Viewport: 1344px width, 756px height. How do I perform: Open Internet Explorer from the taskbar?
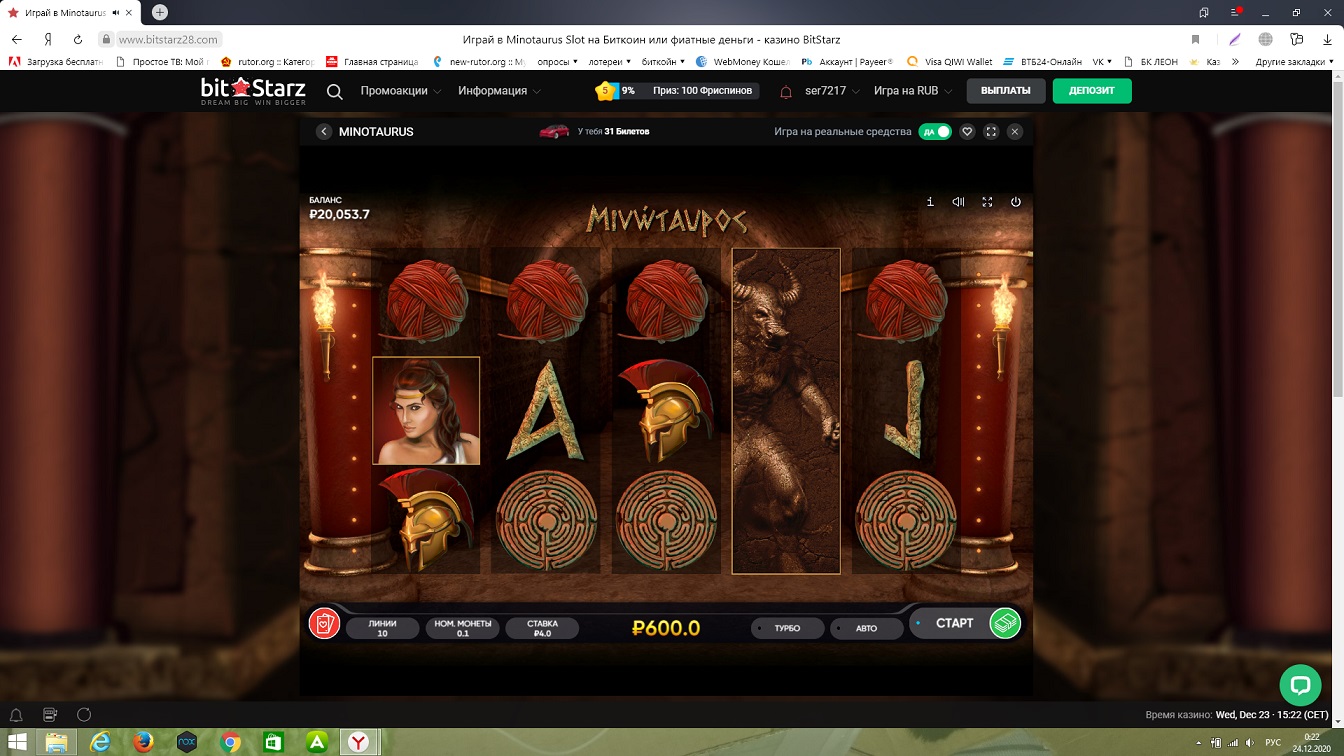pos(100,742)
